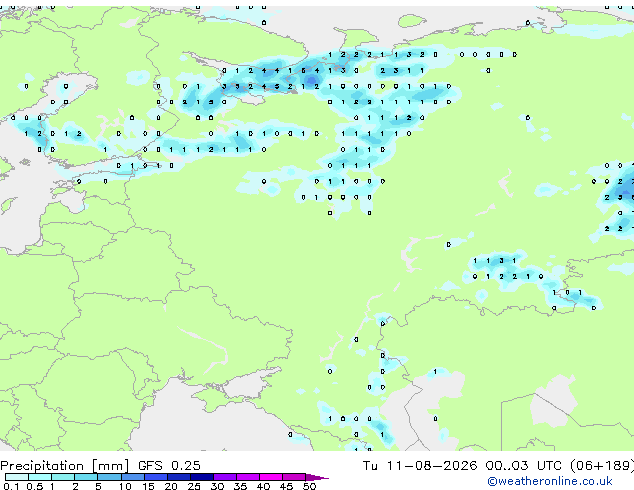Click the 10–15 mm blue legend swatch
The width and height of the screenshot is (634, 490).
[133, 477]
